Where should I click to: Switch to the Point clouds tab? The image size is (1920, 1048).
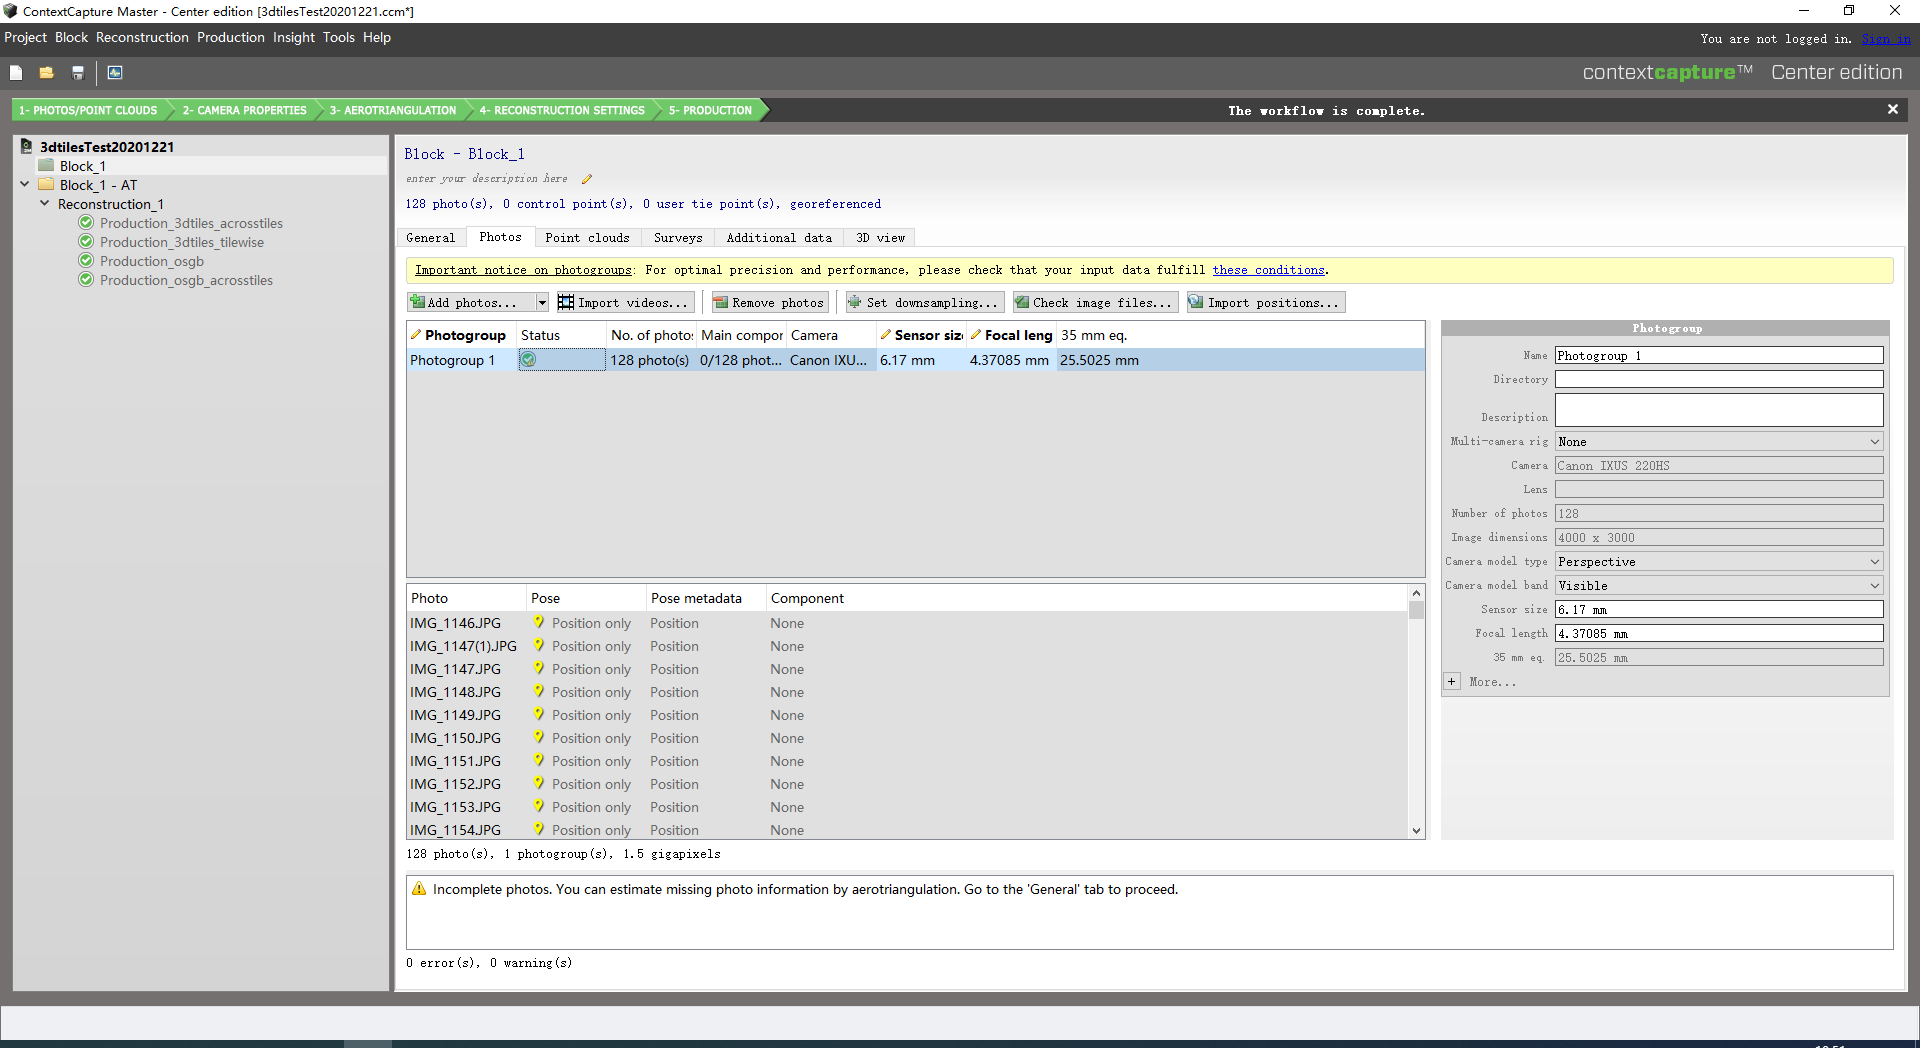(588, 238)
